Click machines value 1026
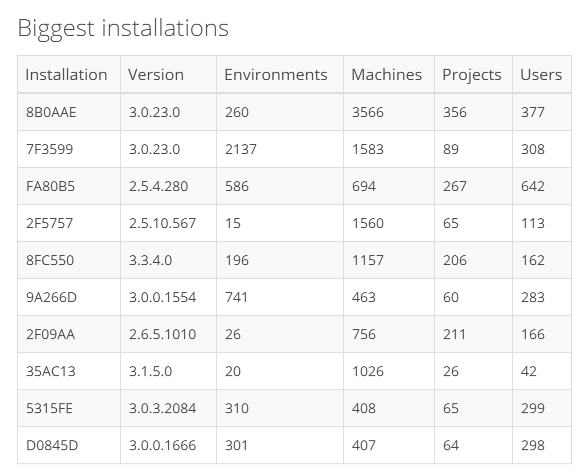583x472 pixels. pyautogui.click(x=368, y=371)
